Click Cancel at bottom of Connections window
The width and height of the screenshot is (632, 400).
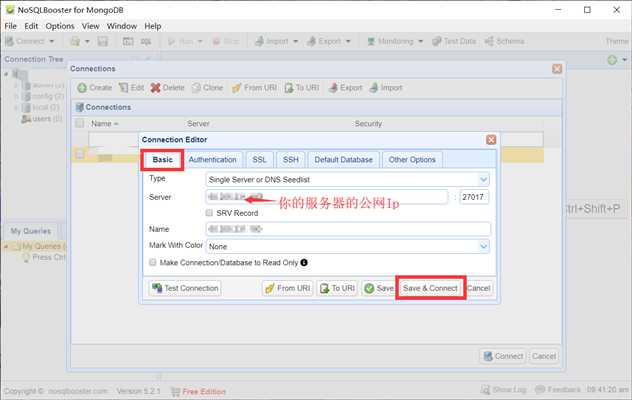[x=544, y=356]
